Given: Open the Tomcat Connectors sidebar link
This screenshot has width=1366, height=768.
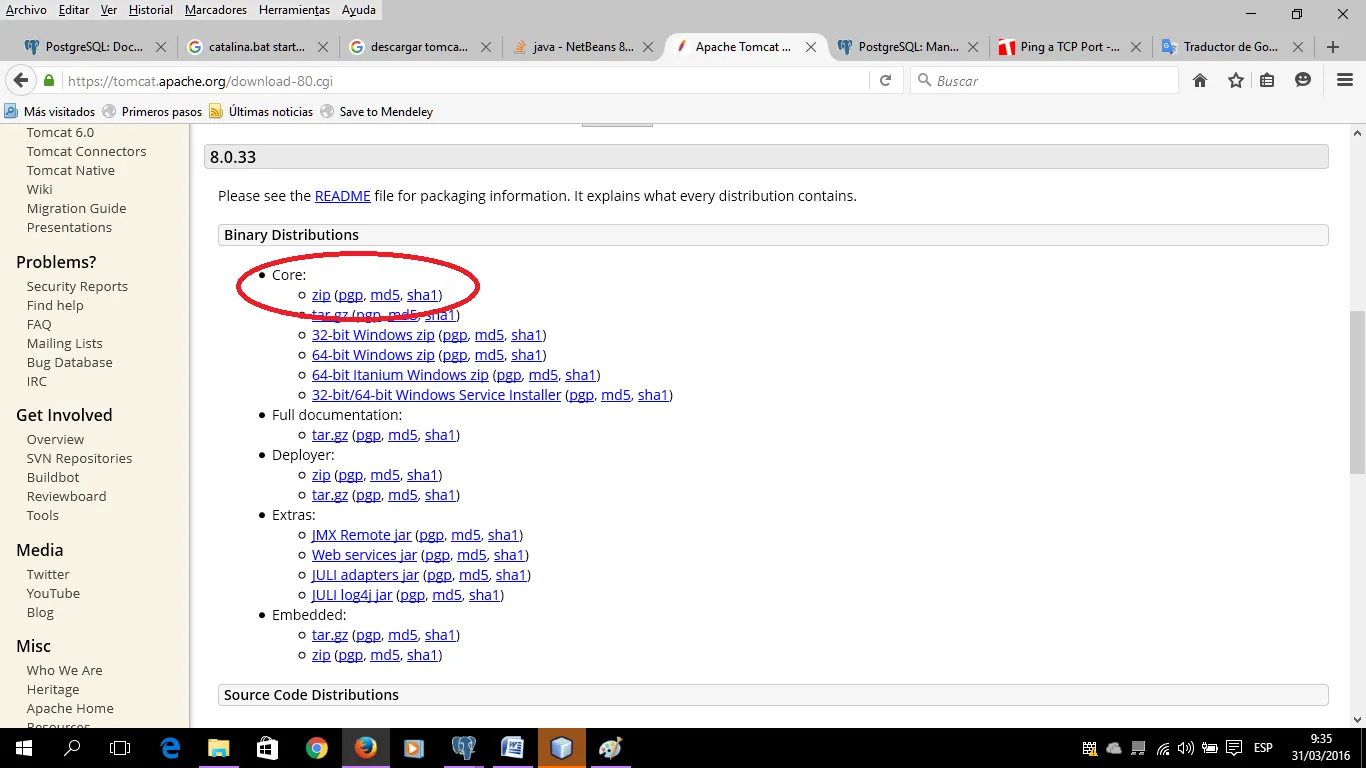Looking at the screenshot, I should (x=86, y=152).
